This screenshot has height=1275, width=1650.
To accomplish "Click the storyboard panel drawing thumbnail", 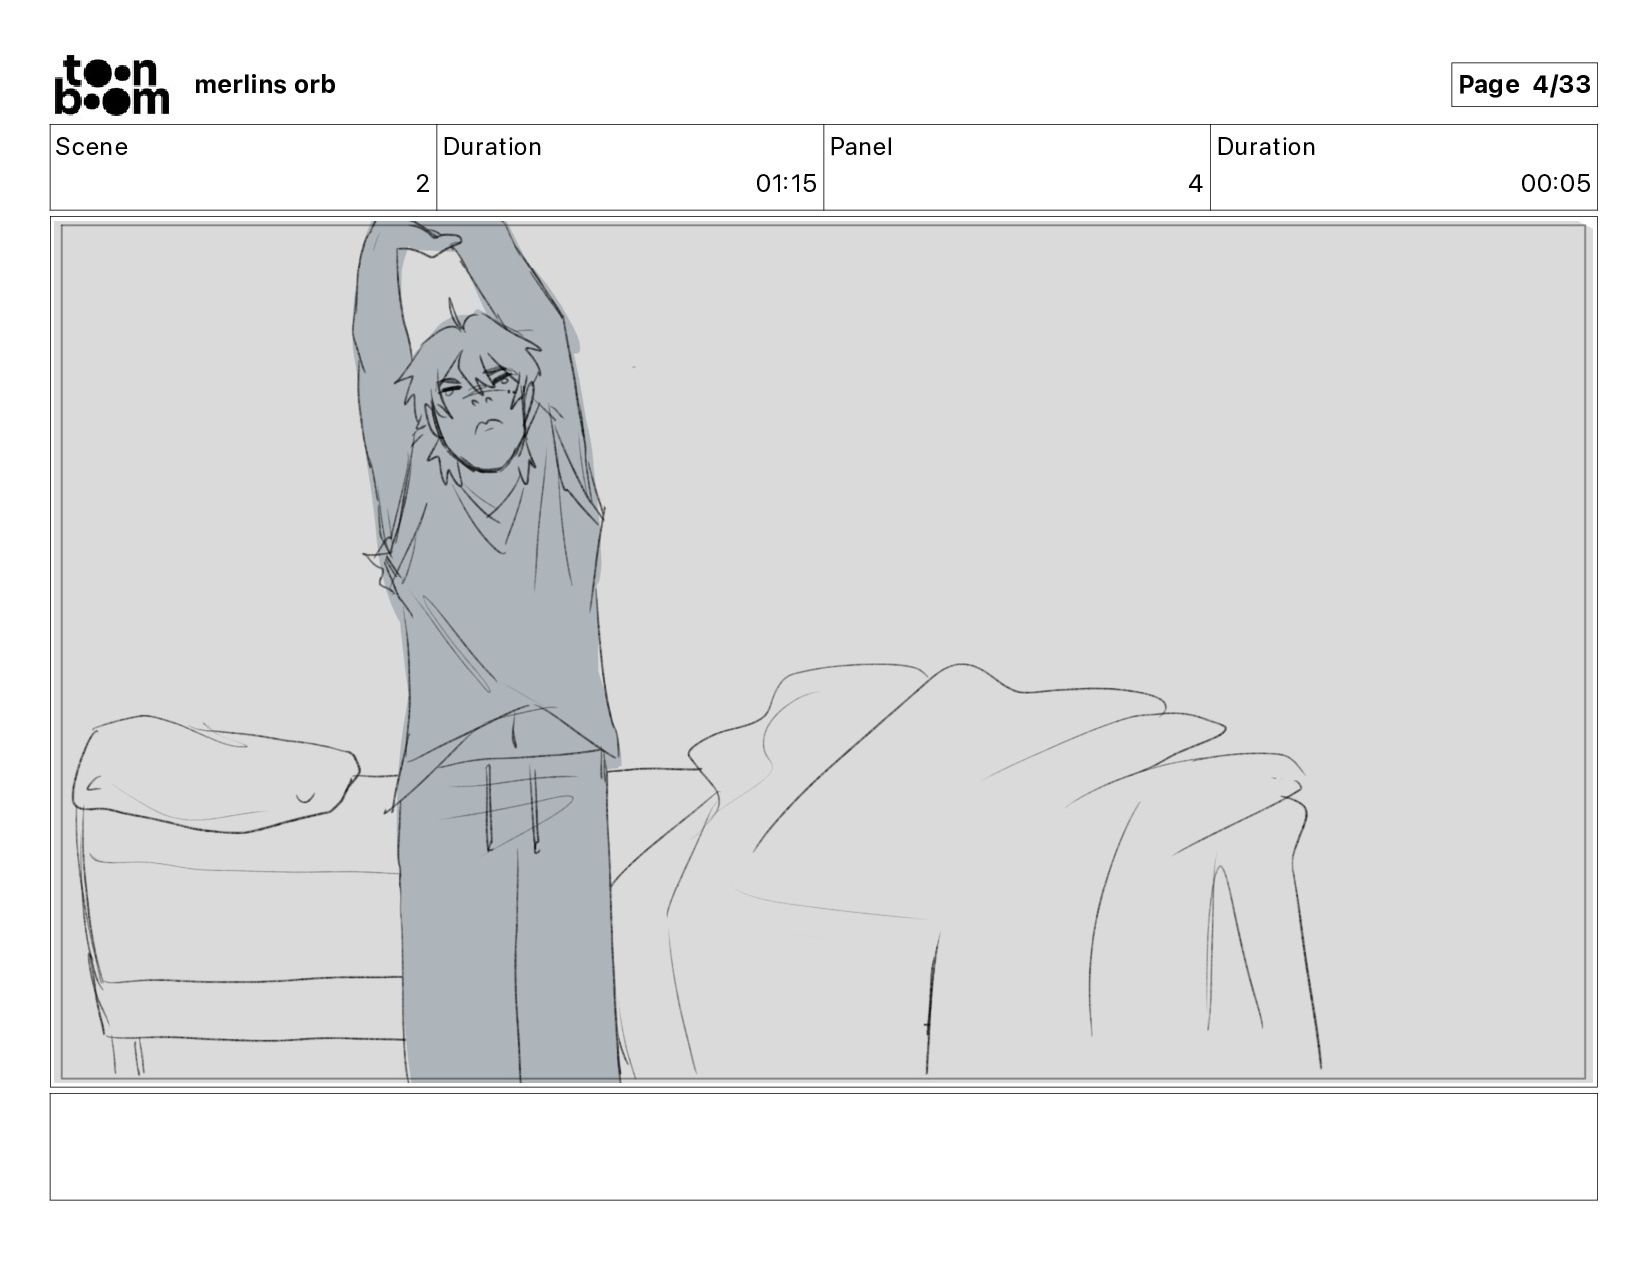I will tap(824, 652).
